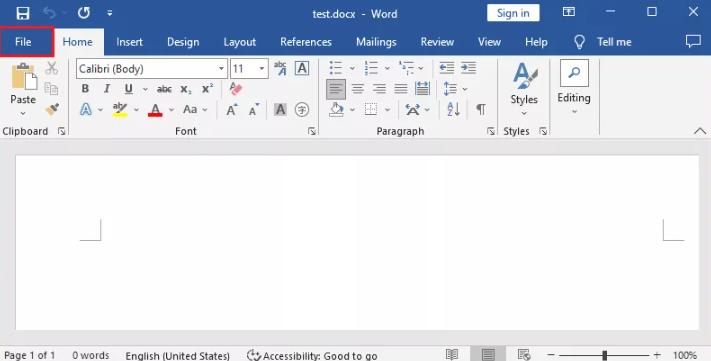Click the Numbering list icon
Viewport: 711px width, 361px height.
(x=371, y=68)
